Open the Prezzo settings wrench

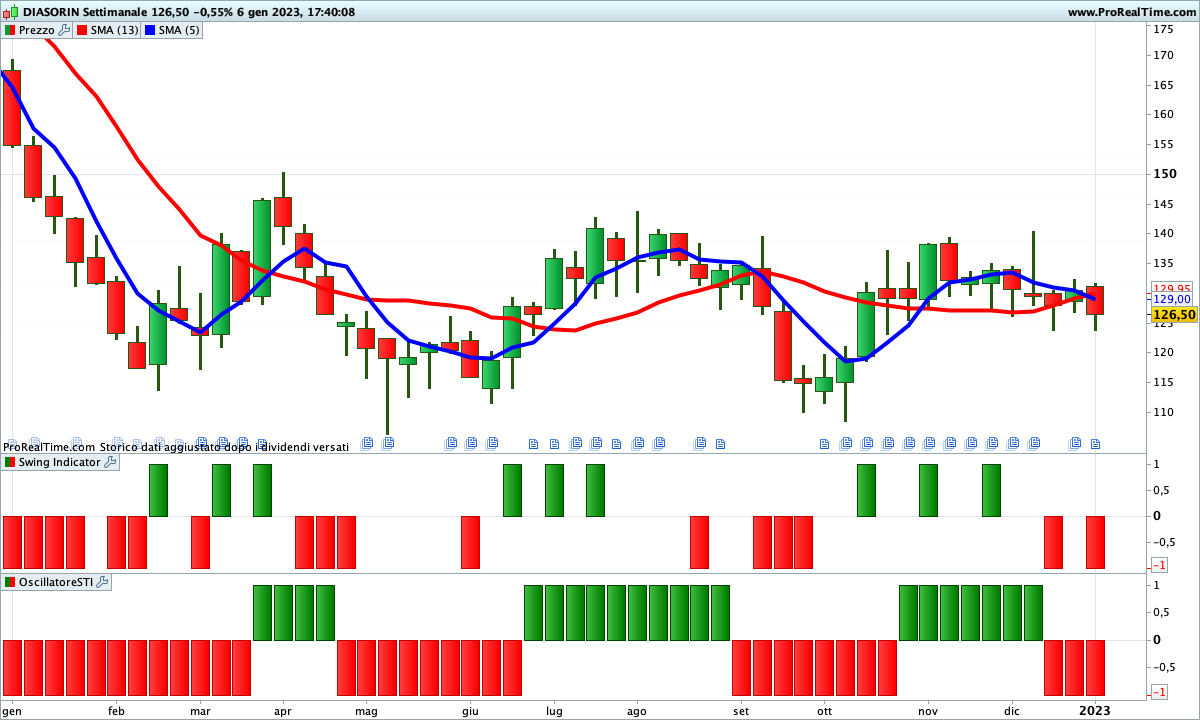(x=64, y=30)
